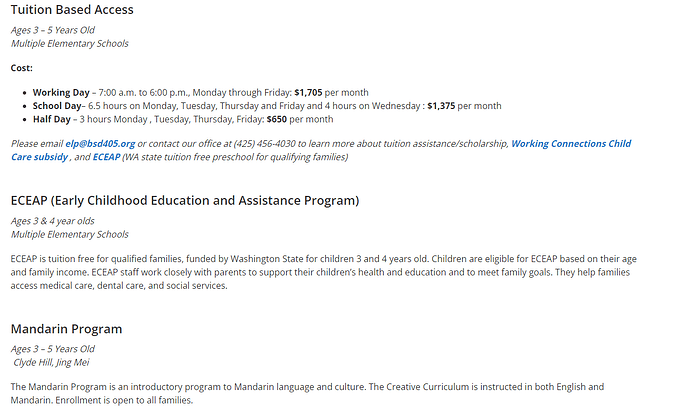Click the bold School Day label
690x419 pixels.
point(58,105)
